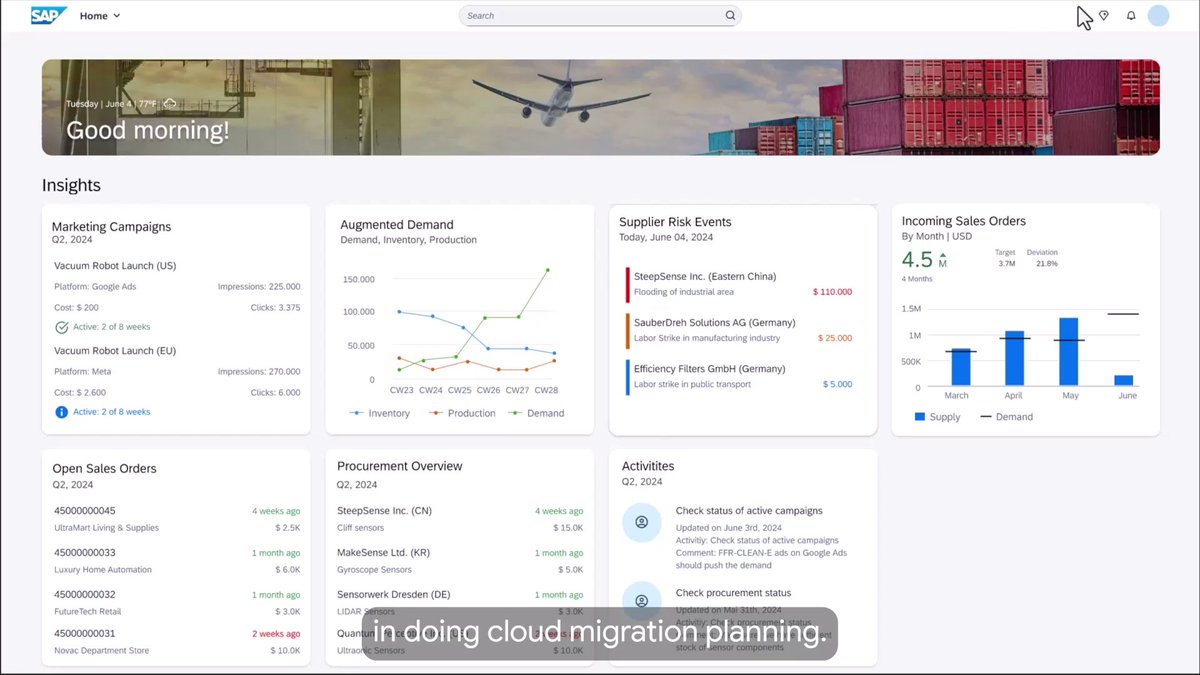Open Procurement Overview card title
The image size is (1200, 675).
(400, 466)
